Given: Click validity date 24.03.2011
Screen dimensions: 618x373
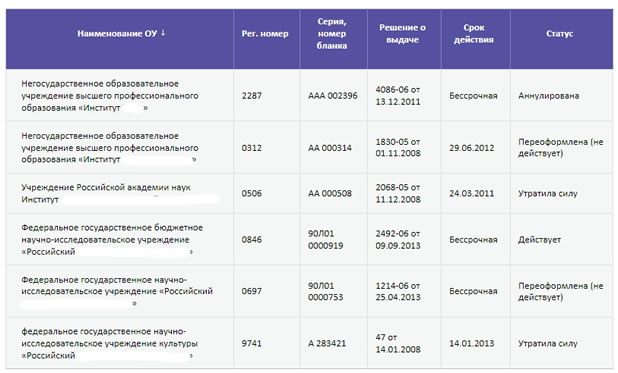Looking at the screenshot, I should pyautogui.click(x=472, y=193).
